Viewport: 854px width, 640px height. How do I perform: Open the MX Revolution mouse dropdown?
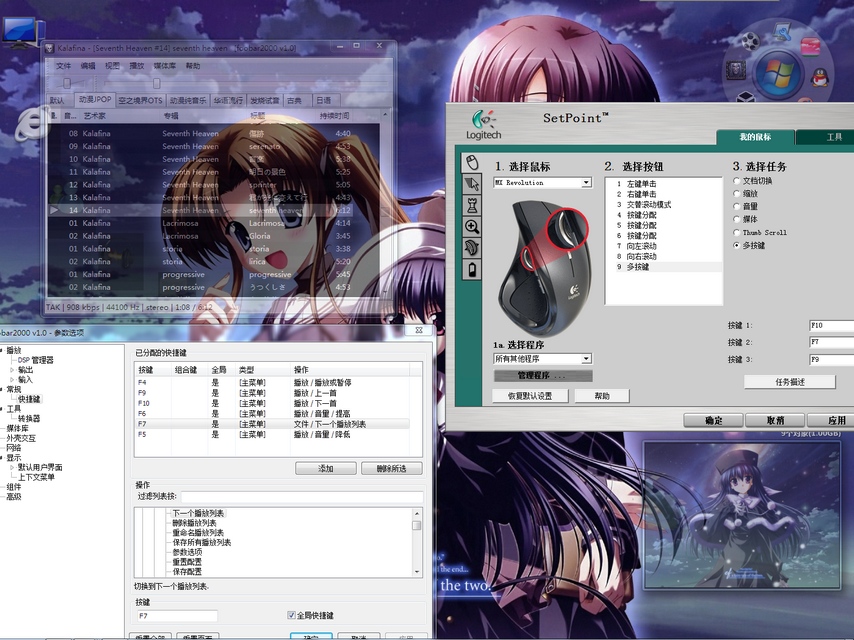click(542, 182)
